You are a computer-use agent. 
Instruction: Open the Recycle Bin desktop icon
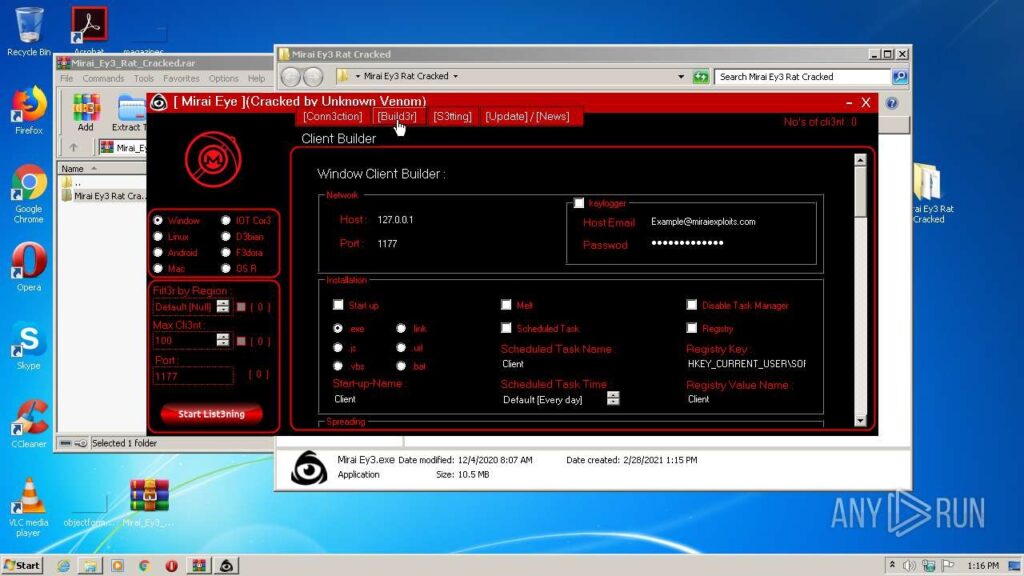click(28, 31)
